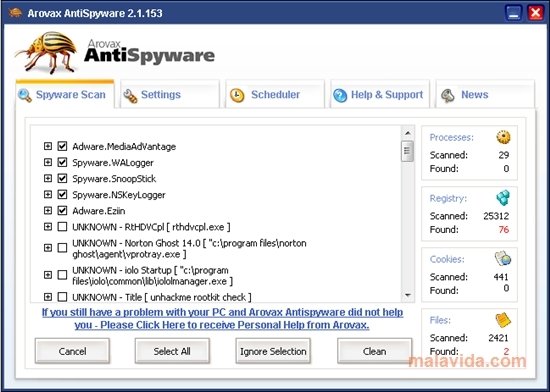Select the Spyware.NSKeyLogger row text

(x=119, y=195)
